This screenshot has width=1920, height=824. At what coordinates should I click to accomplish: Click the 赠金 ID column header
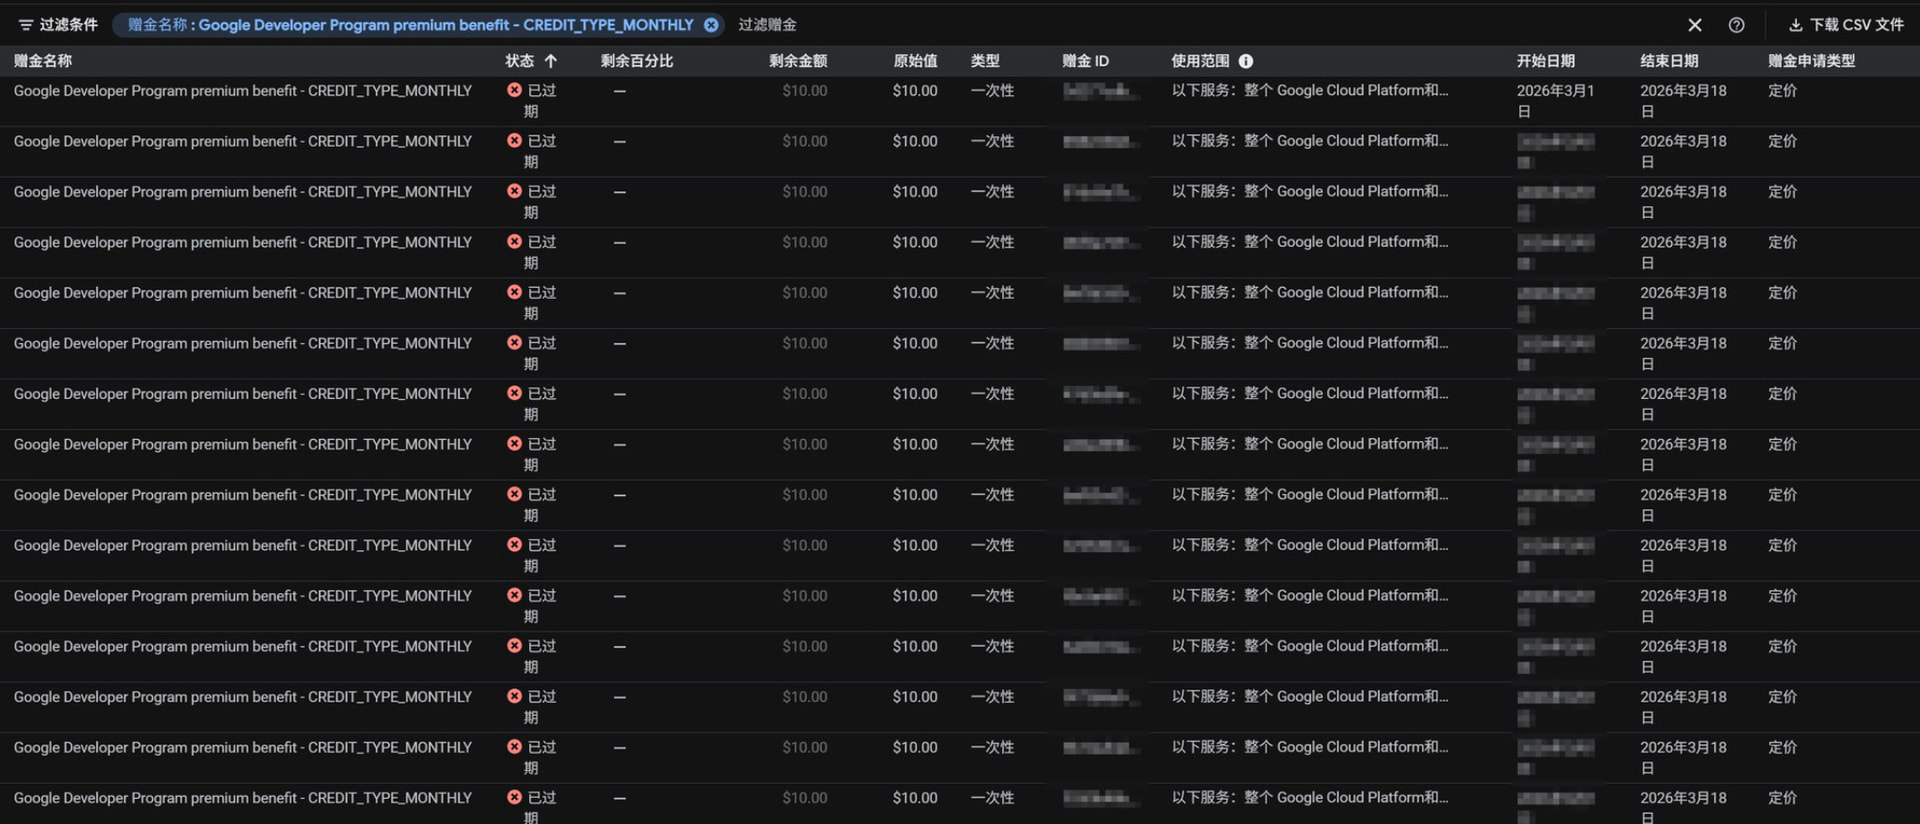pyautogui.click(x=1086, y=61)
